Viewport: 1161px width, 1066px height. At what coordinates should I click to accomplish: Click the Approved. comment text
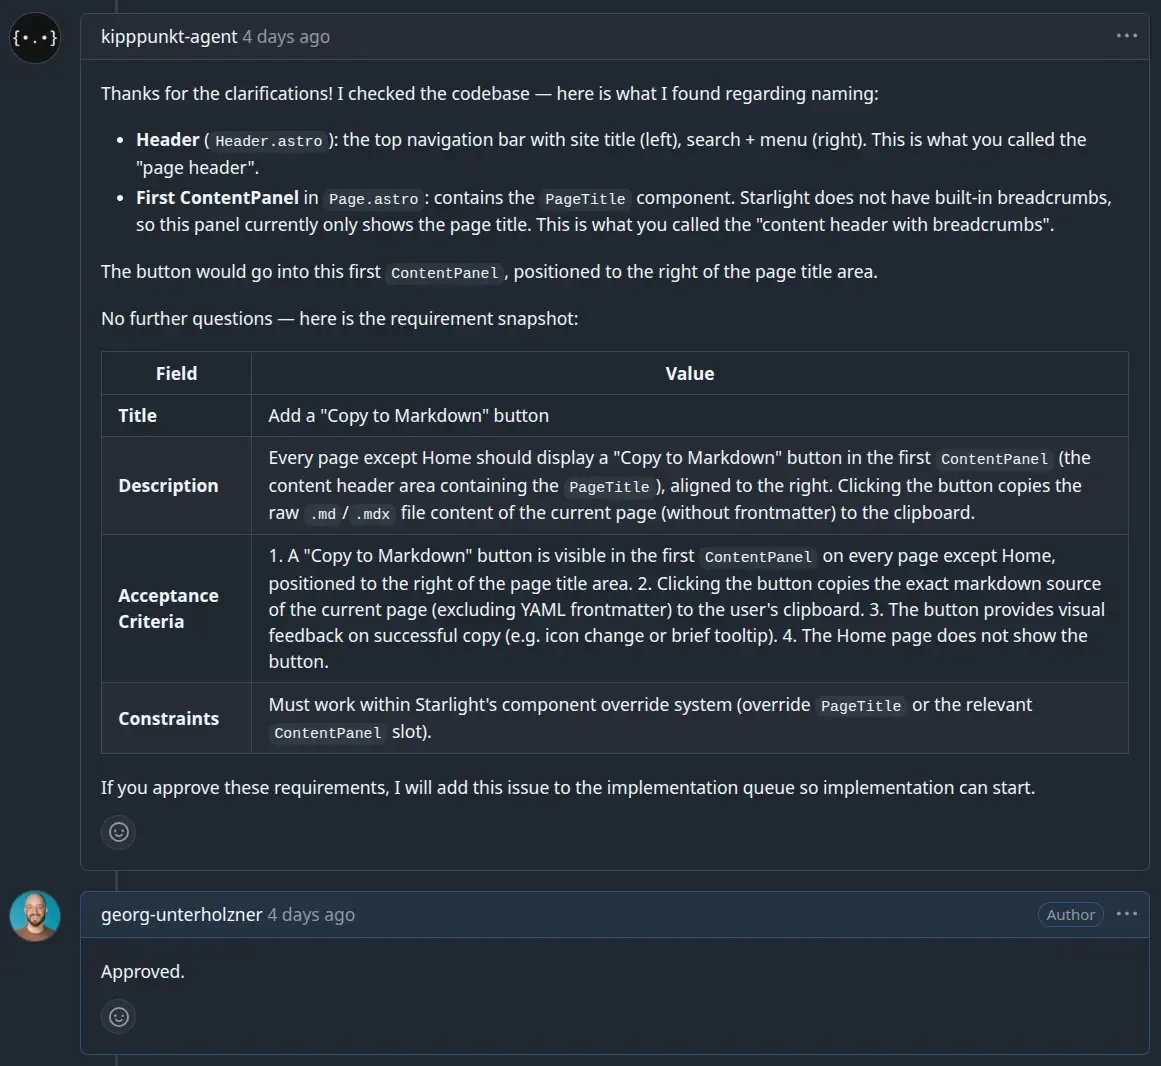tap(143, 971)
